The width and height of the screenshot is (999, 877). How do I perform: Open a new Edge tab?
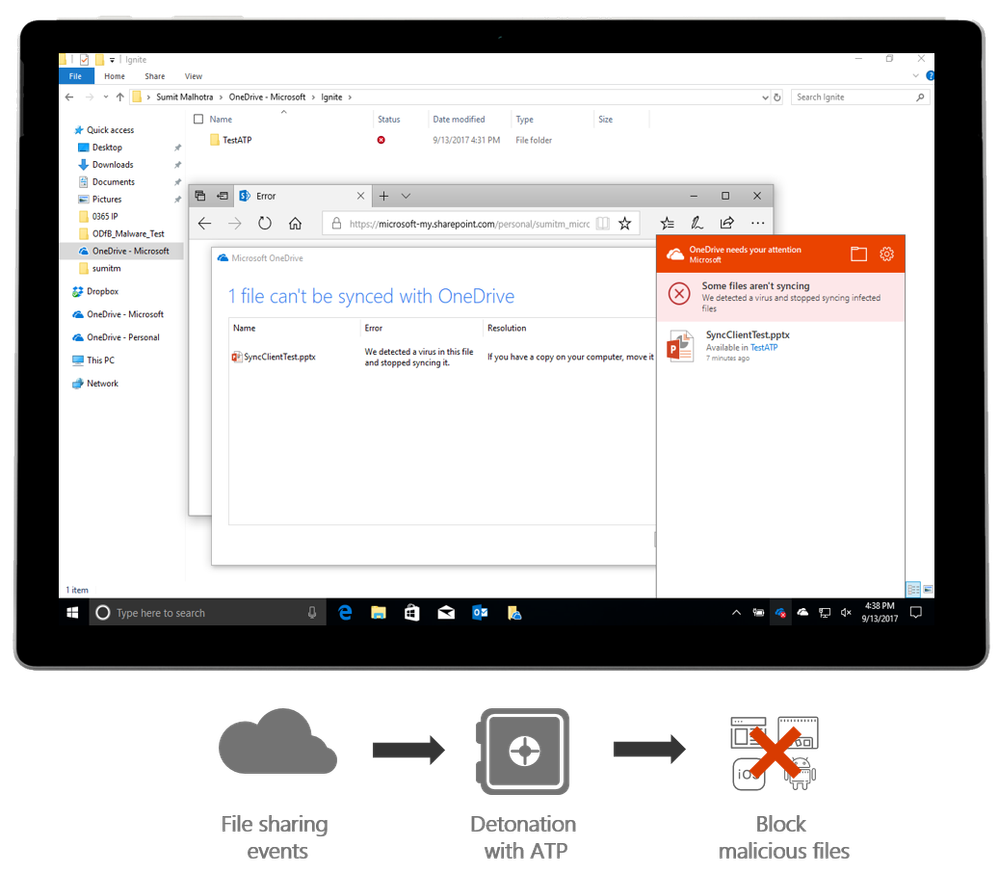pyautogui.click(x=384, y=196)
